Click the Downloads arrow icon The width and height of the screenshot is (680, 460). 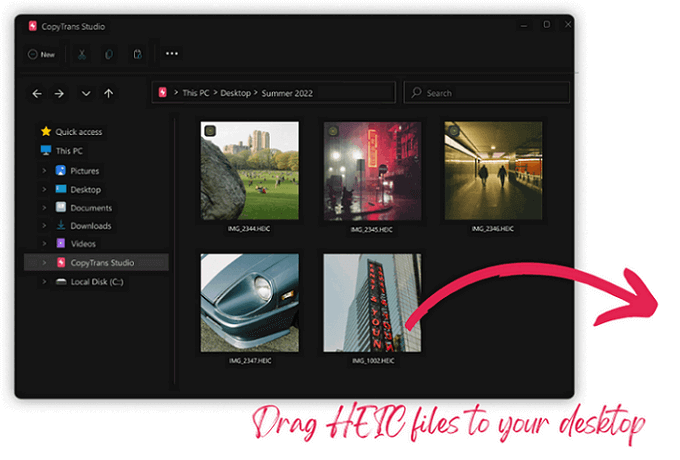61,225
